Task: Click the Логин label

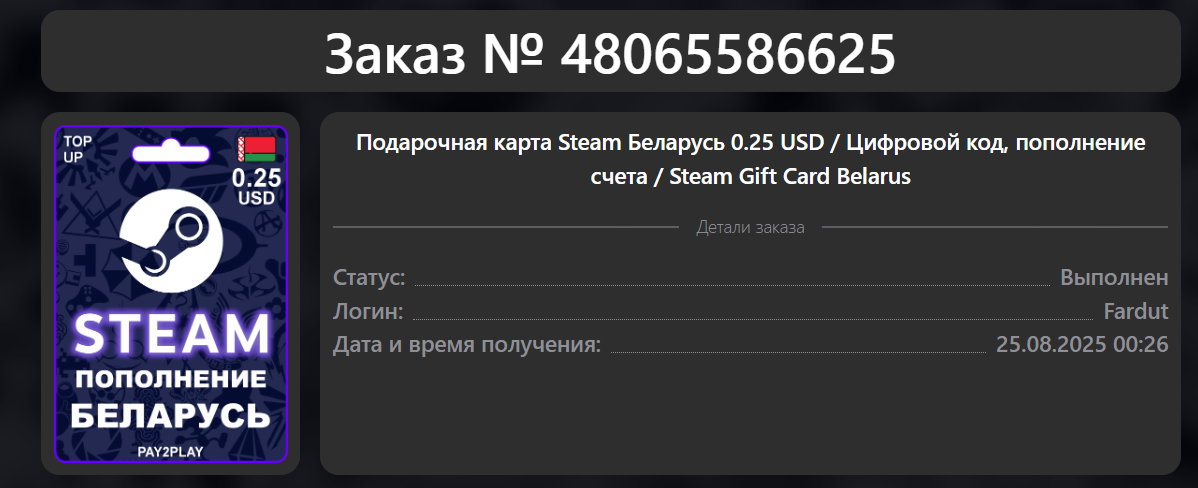Action: tap(368, 311)
